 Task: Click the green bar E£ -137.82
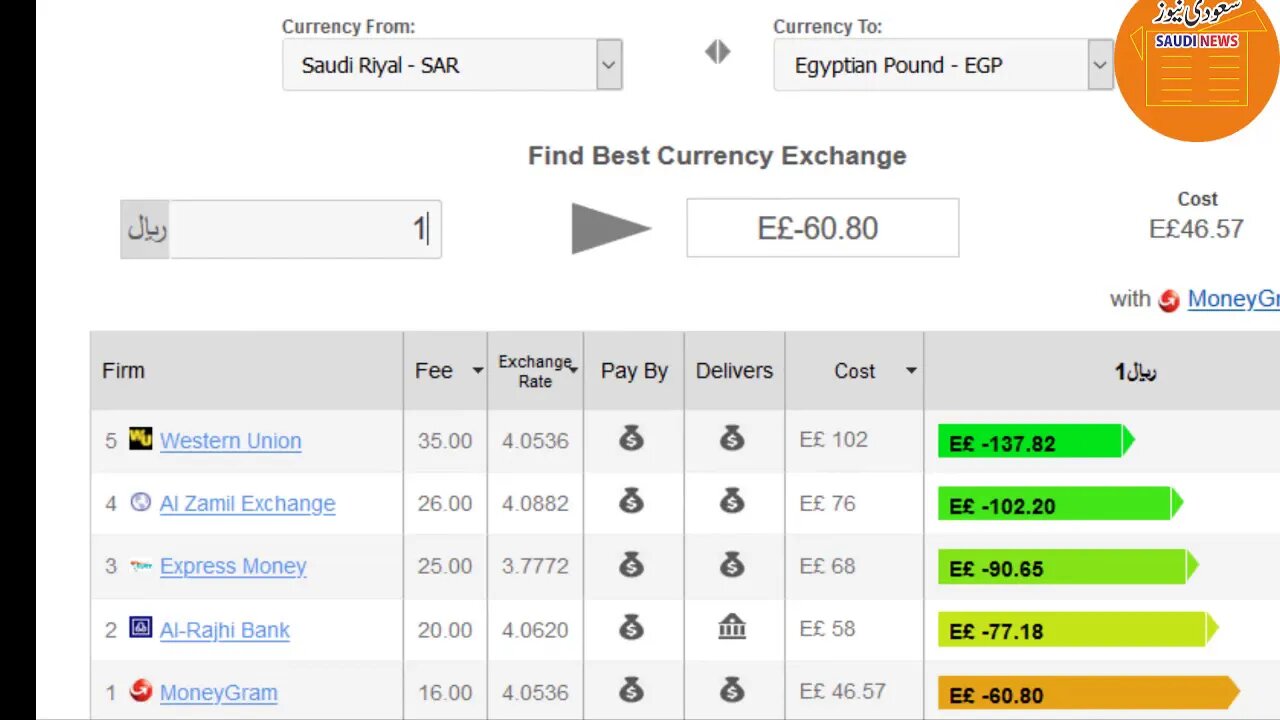click(x=1036, y=442)
